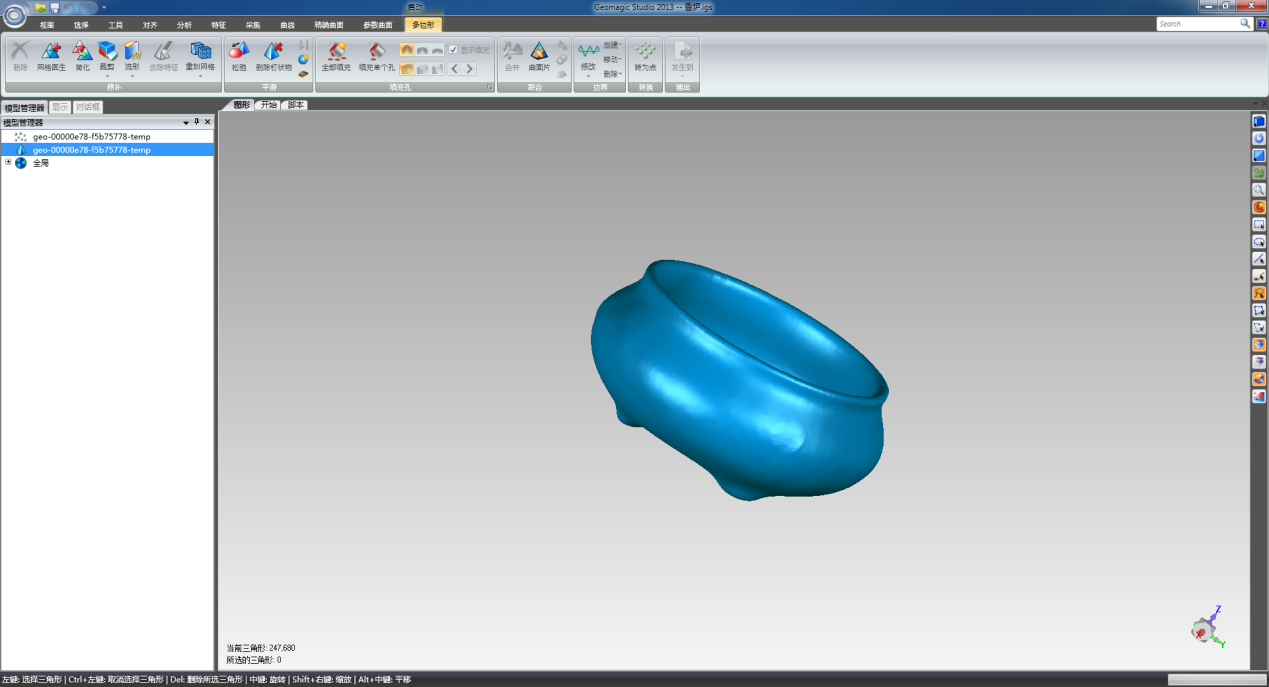Pin the 模型管理器 panel with pushpin
Viewport: 1269px width, 687px height.
coord(196,122)
